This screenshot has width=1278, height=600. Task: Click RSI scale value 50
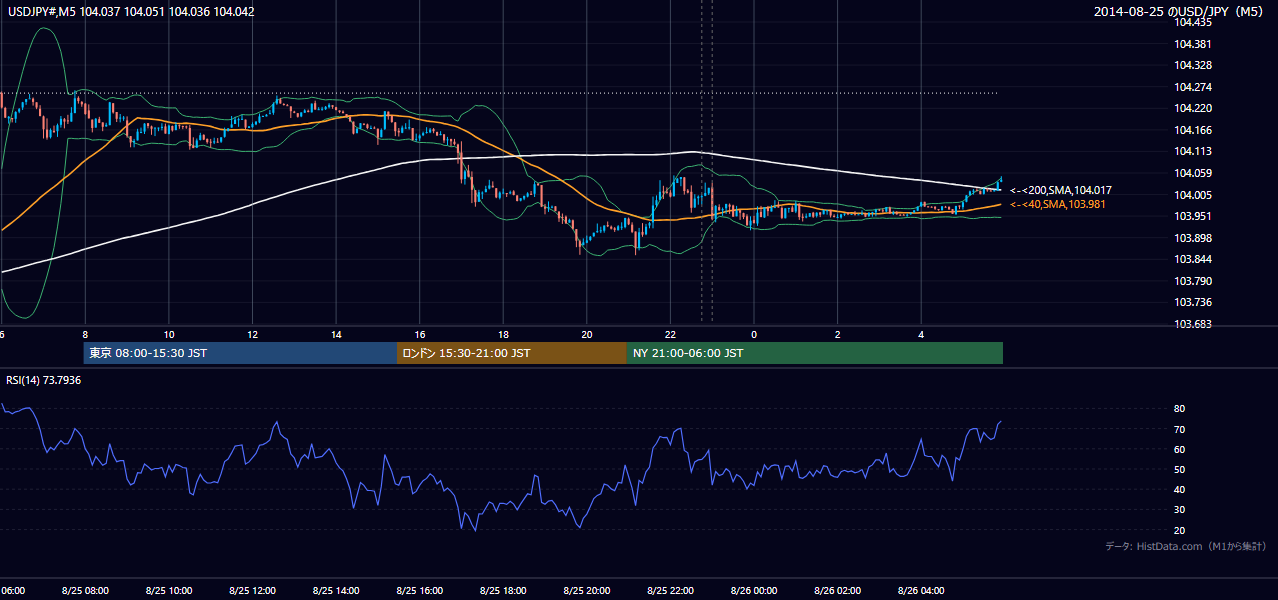pyautogui.click(x=1180, y=470)
